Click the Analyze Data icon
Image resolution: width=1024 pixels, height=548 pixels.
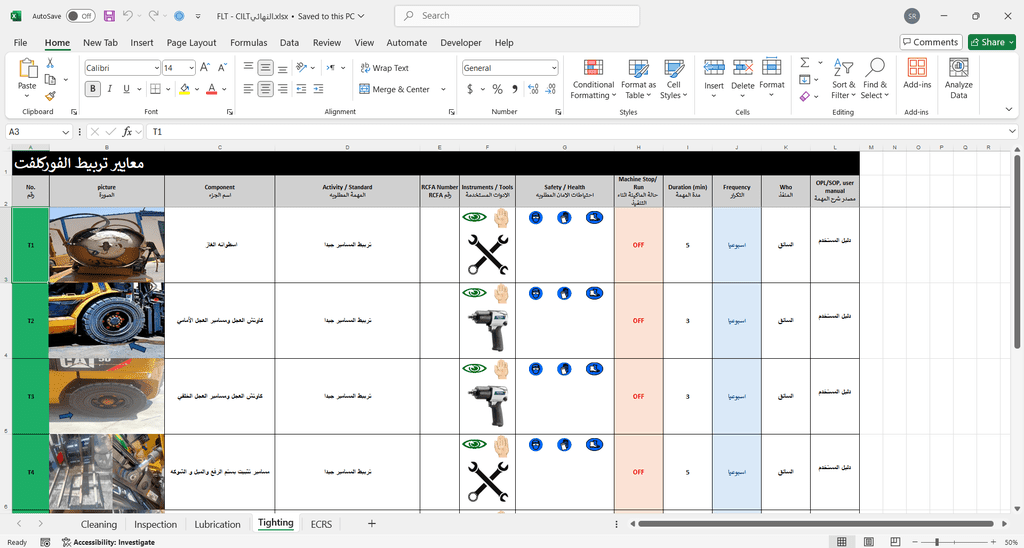pyautogui.click(x=958, y=78)
